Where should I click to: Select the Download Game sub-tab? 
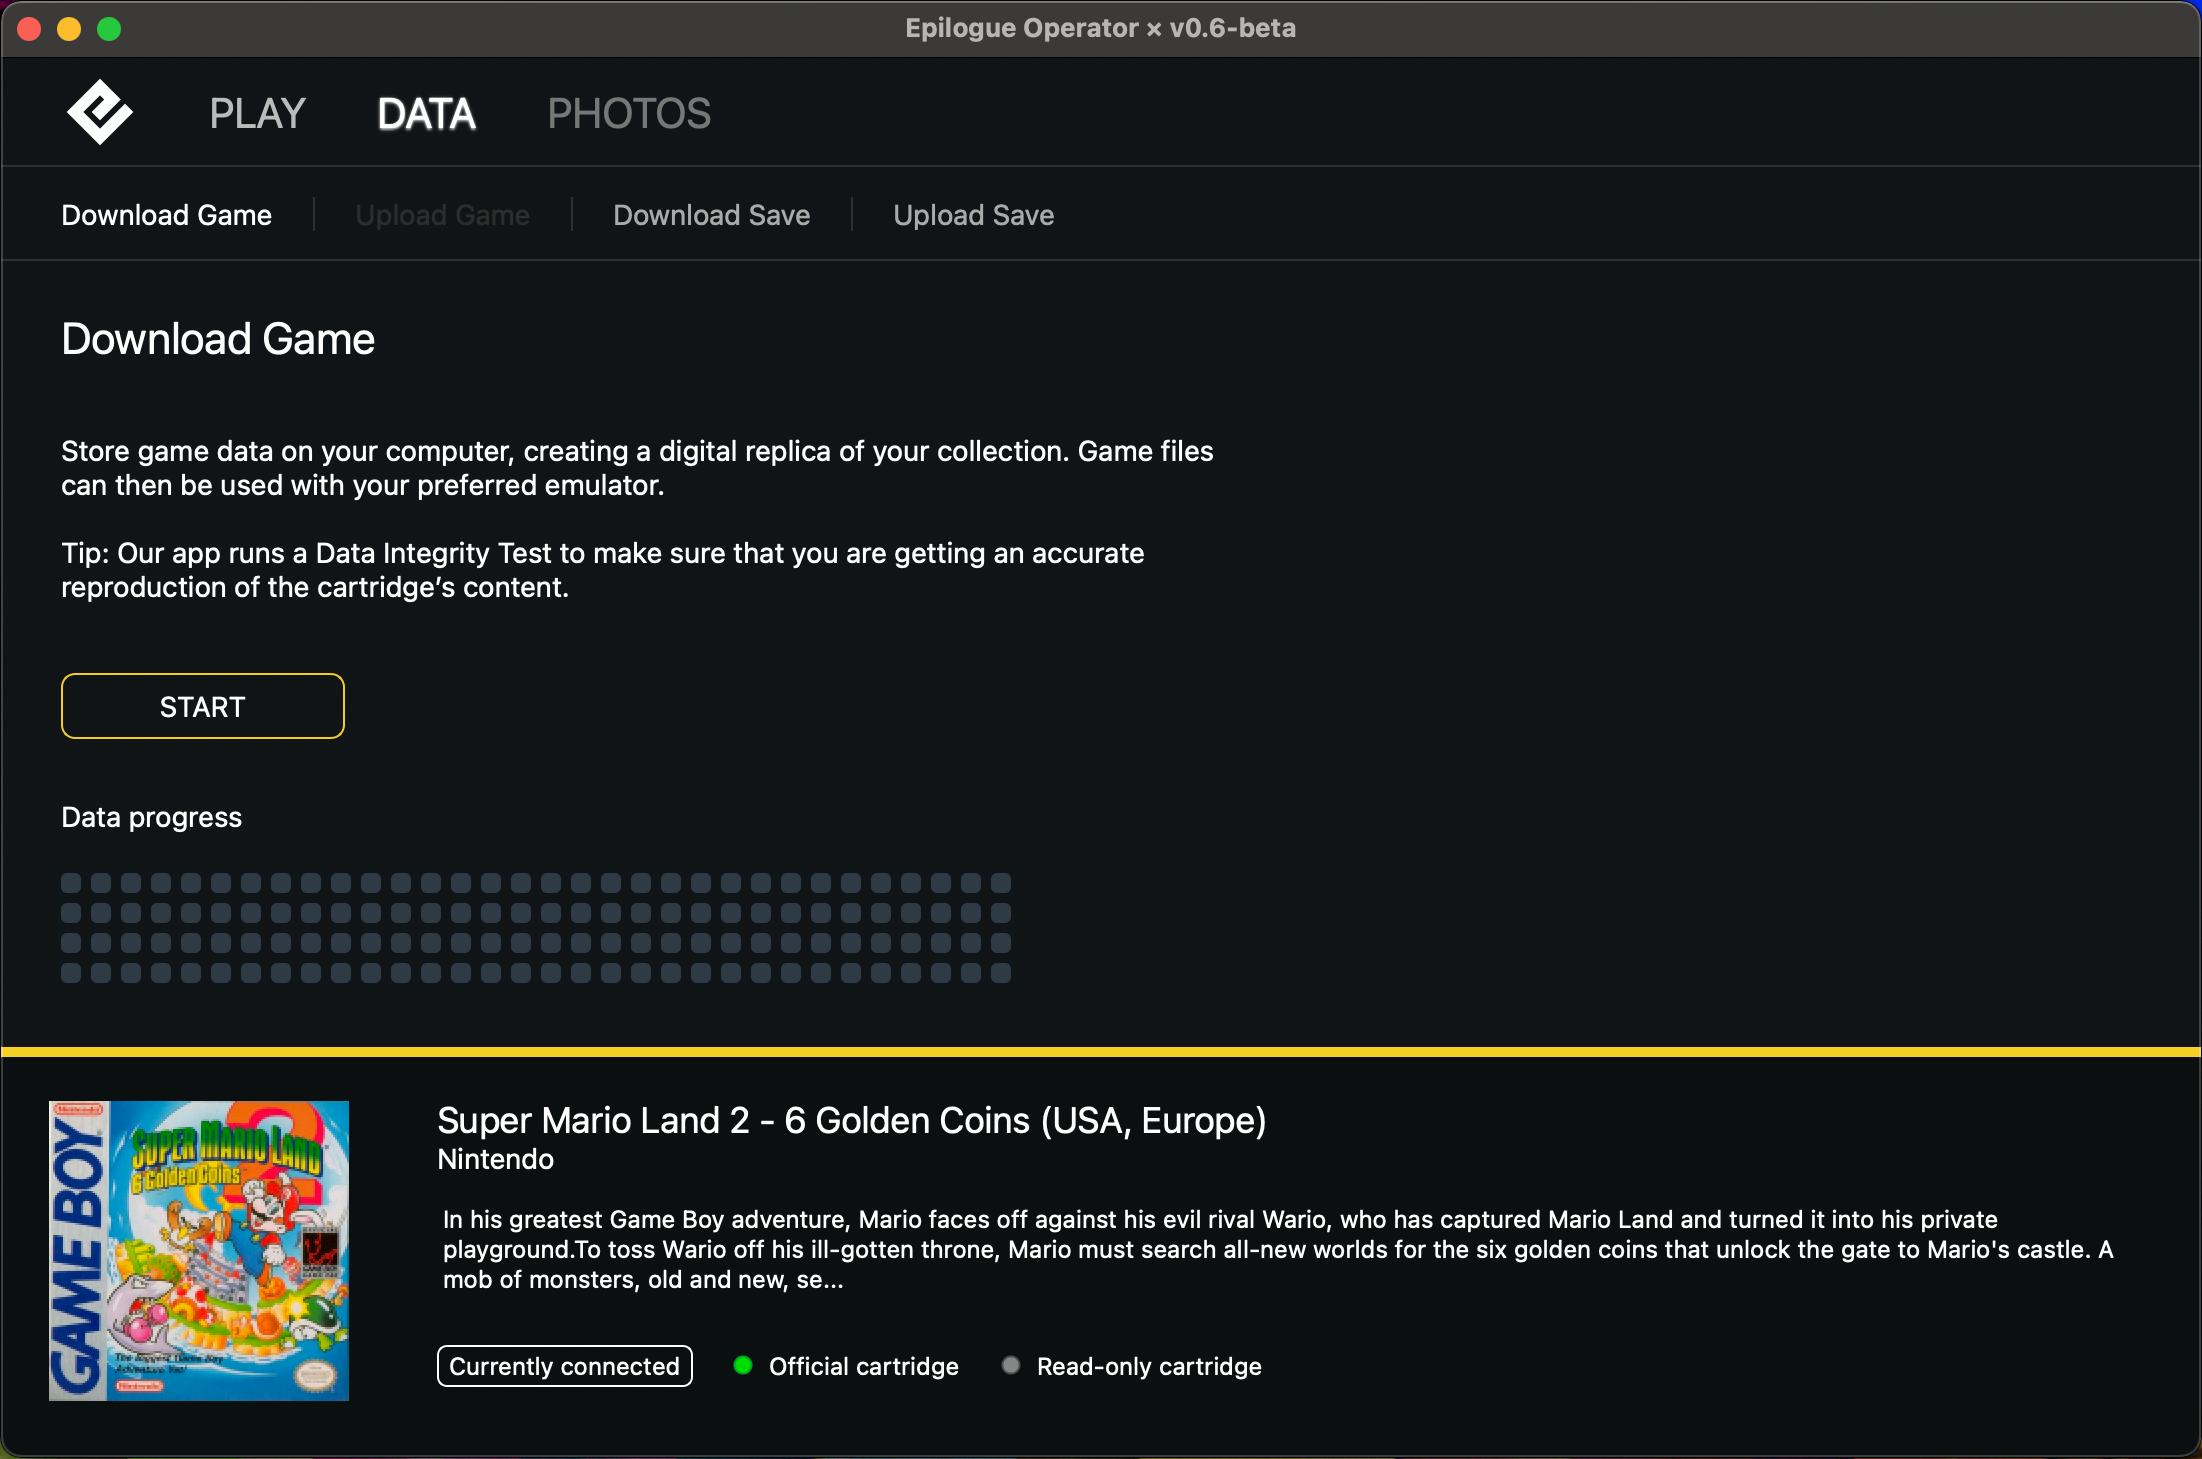(x=166, y=215)
